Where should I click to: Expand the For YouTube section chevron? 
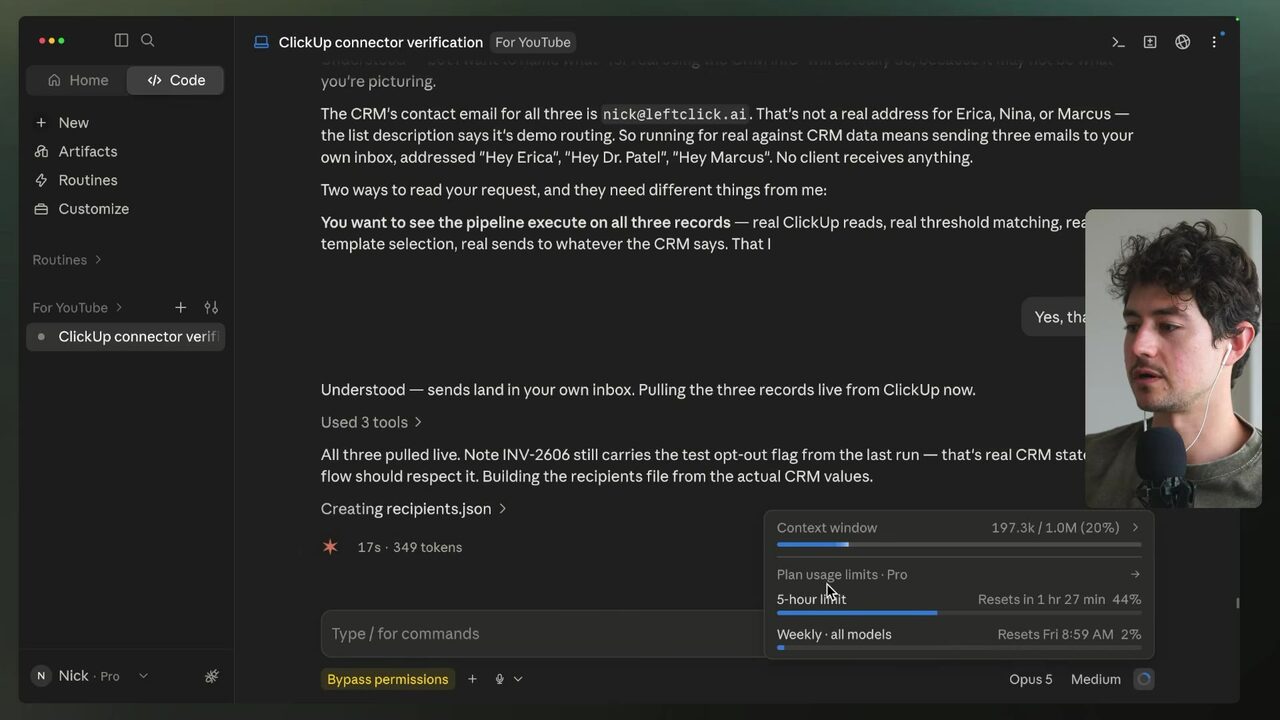119,308
